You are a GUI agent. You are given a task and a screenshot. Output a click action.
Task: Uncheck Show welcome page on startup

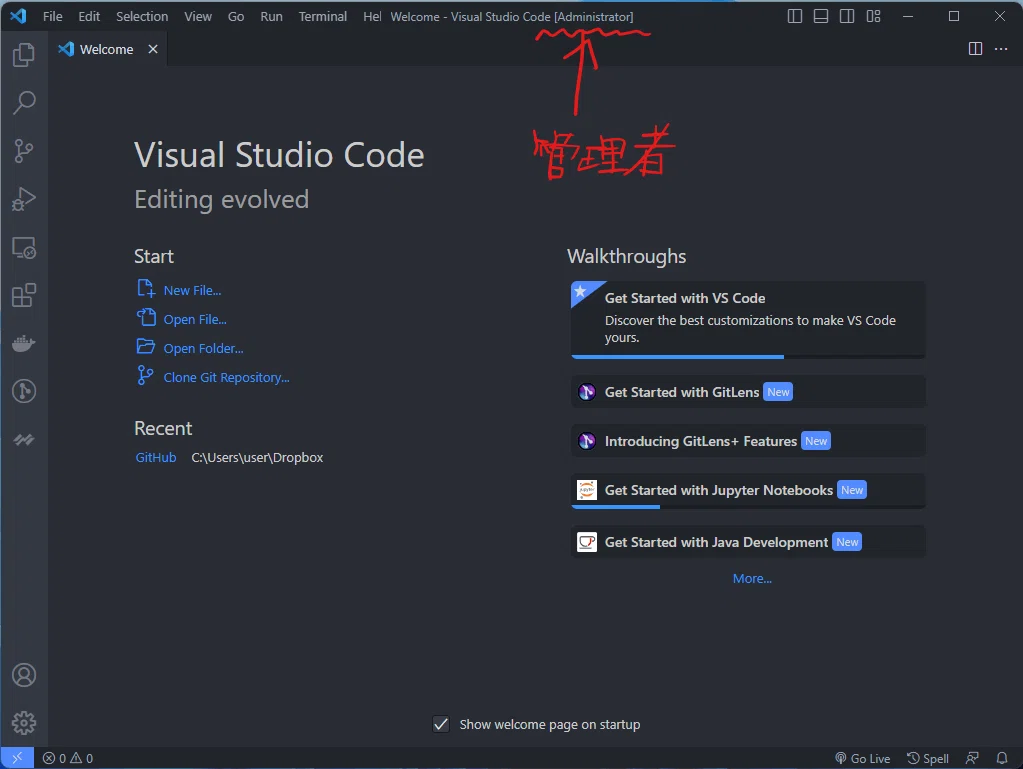(x=441, y=724)
